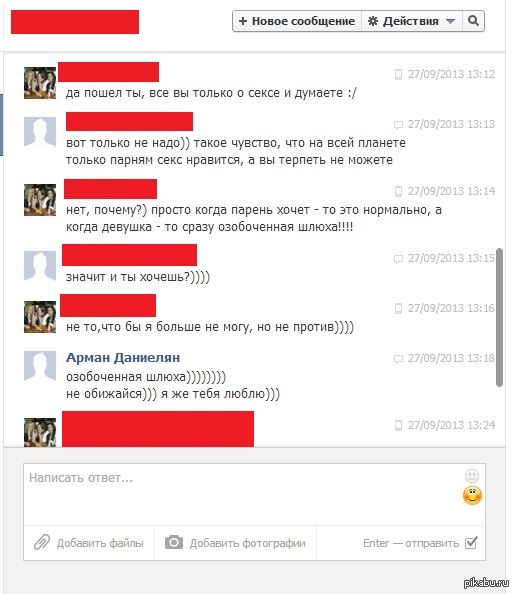Open Арман Даниелян profile link
Image resolution: width=514 pixels, height=594 pixels.
(x=123, y=357)
